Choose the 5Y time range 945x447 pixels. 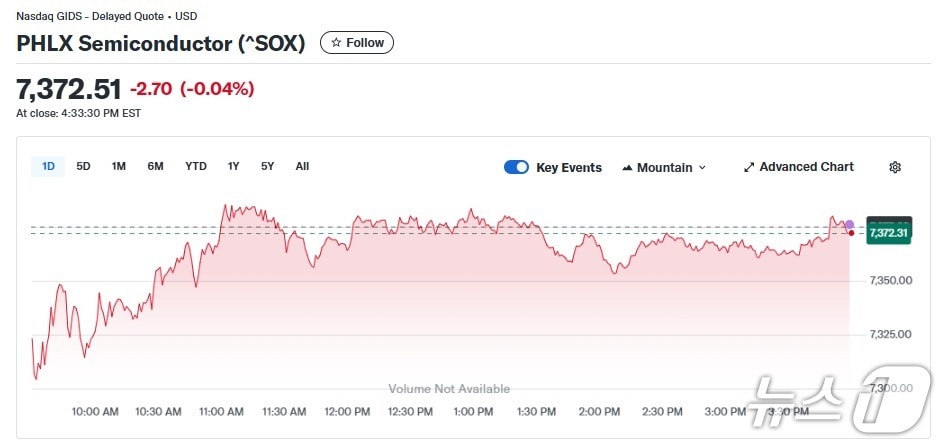[267, 167]
